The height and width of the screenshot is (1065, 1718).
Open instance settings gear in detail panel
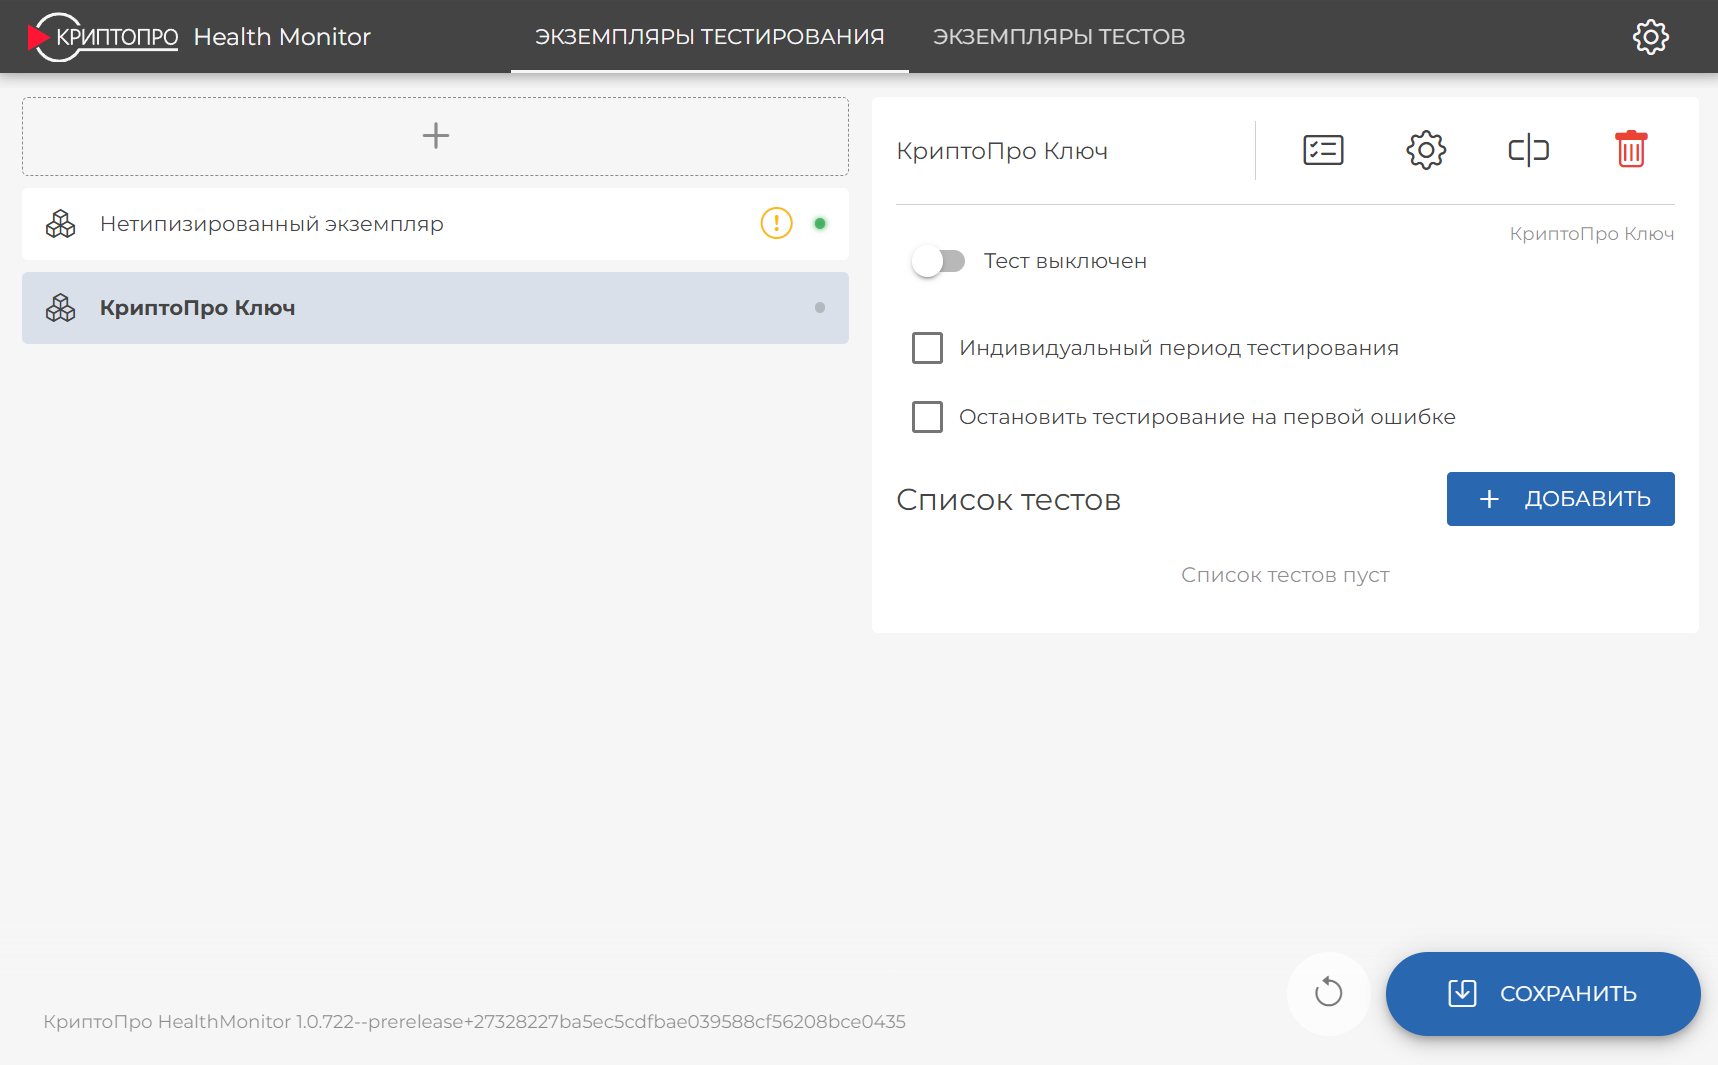point(1426,150)
